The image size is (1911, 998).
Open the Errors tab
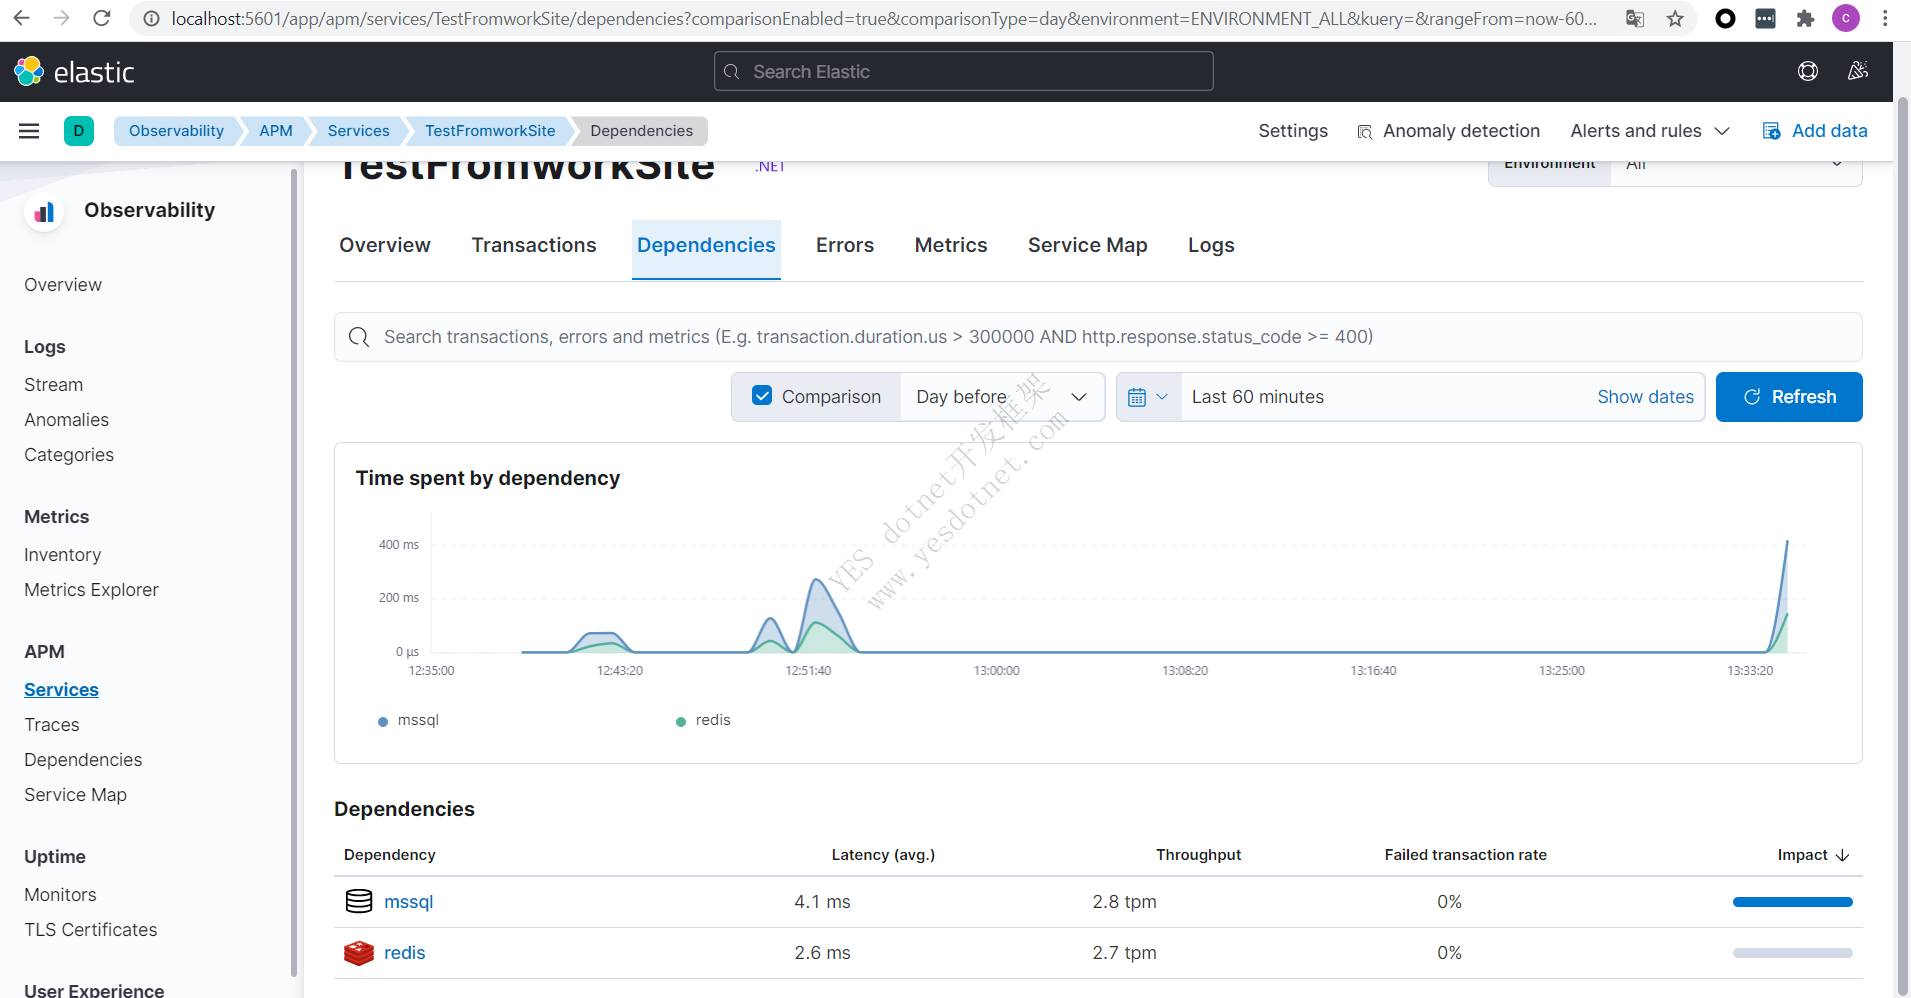[x=845, y=245]
